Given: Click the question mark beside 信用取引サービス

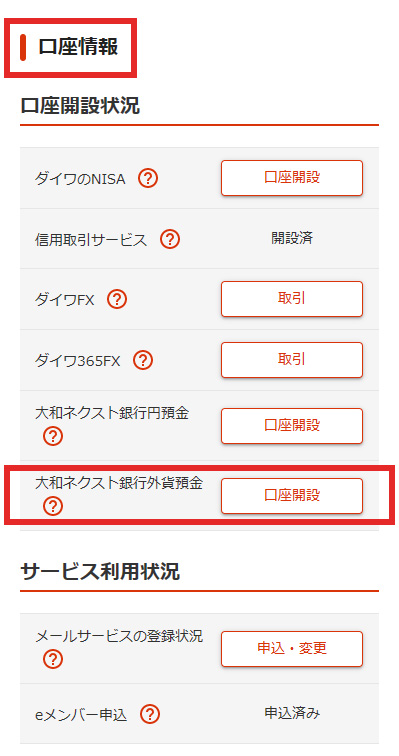Looking at the screenshot, I should (170, 239).
